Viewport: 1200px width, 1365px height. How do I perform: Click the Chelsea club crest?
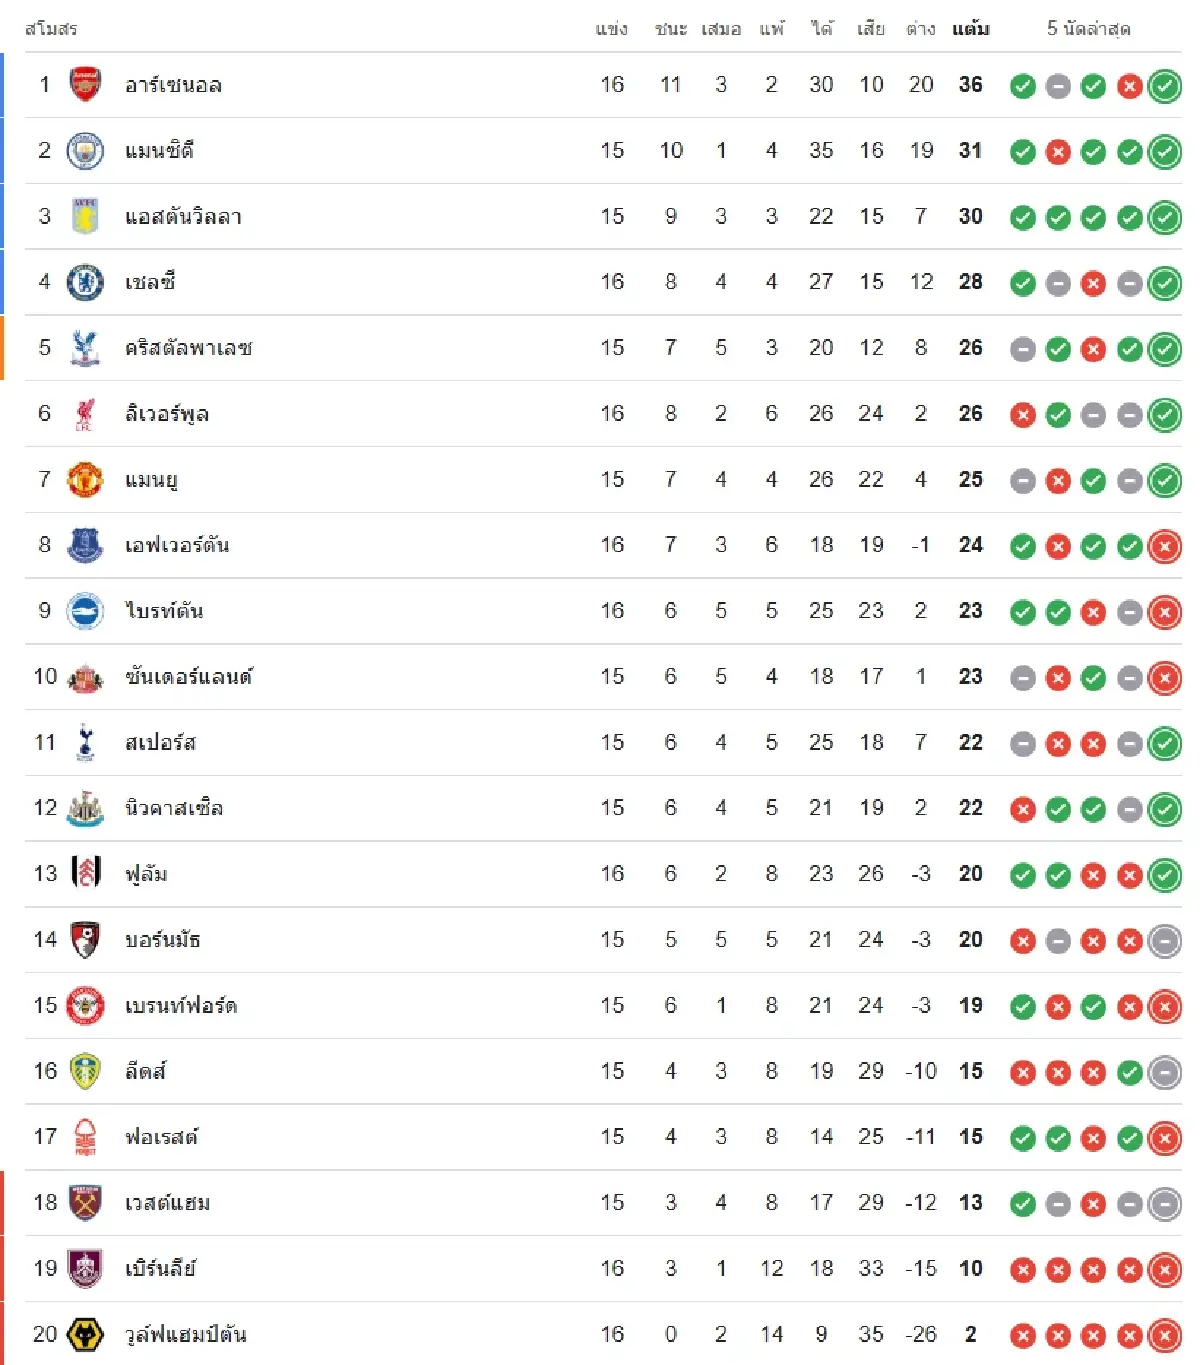tap(85, 283)
